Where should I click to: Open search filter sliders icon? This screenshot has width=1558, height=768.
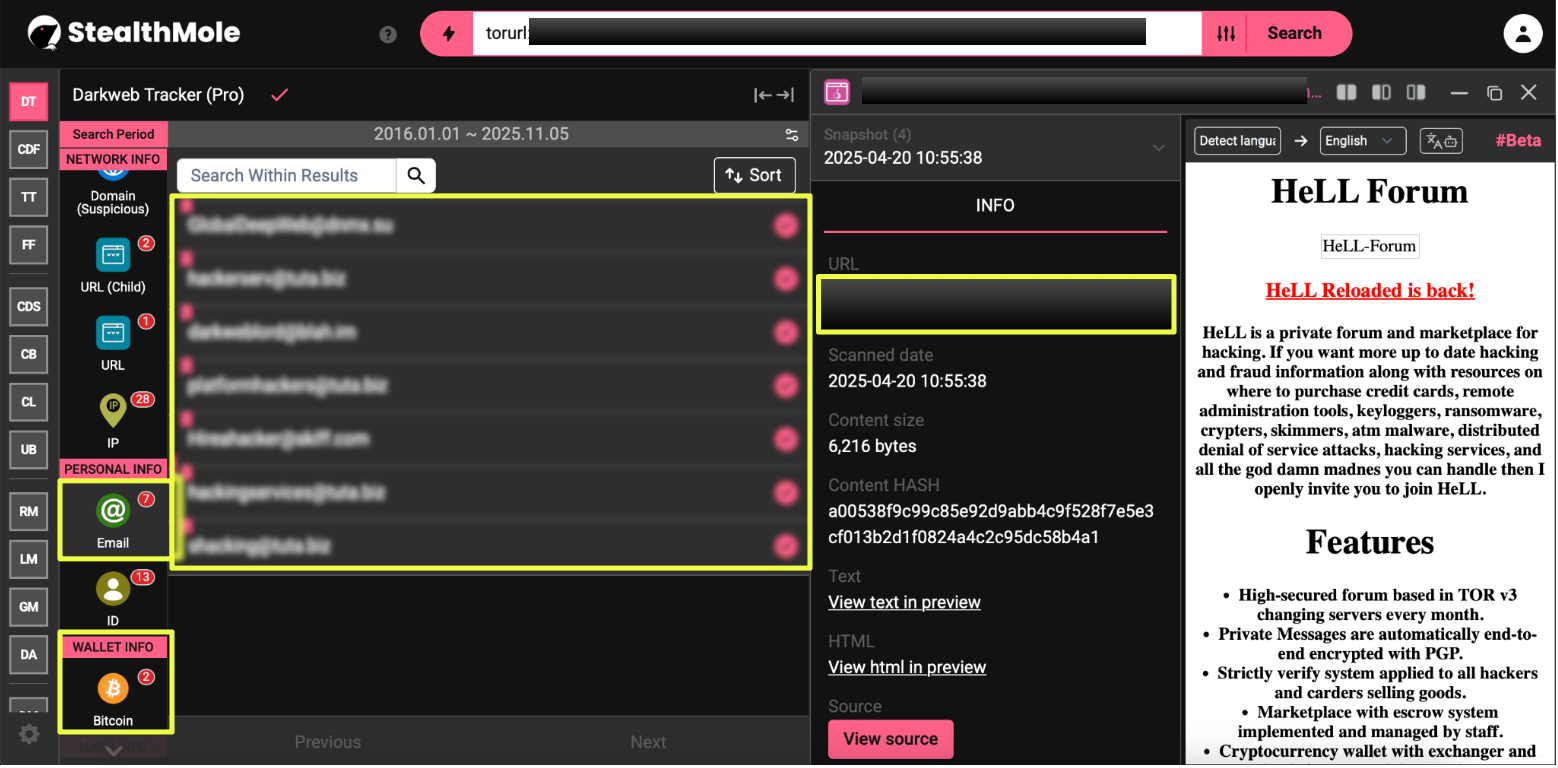[1226, 34]
